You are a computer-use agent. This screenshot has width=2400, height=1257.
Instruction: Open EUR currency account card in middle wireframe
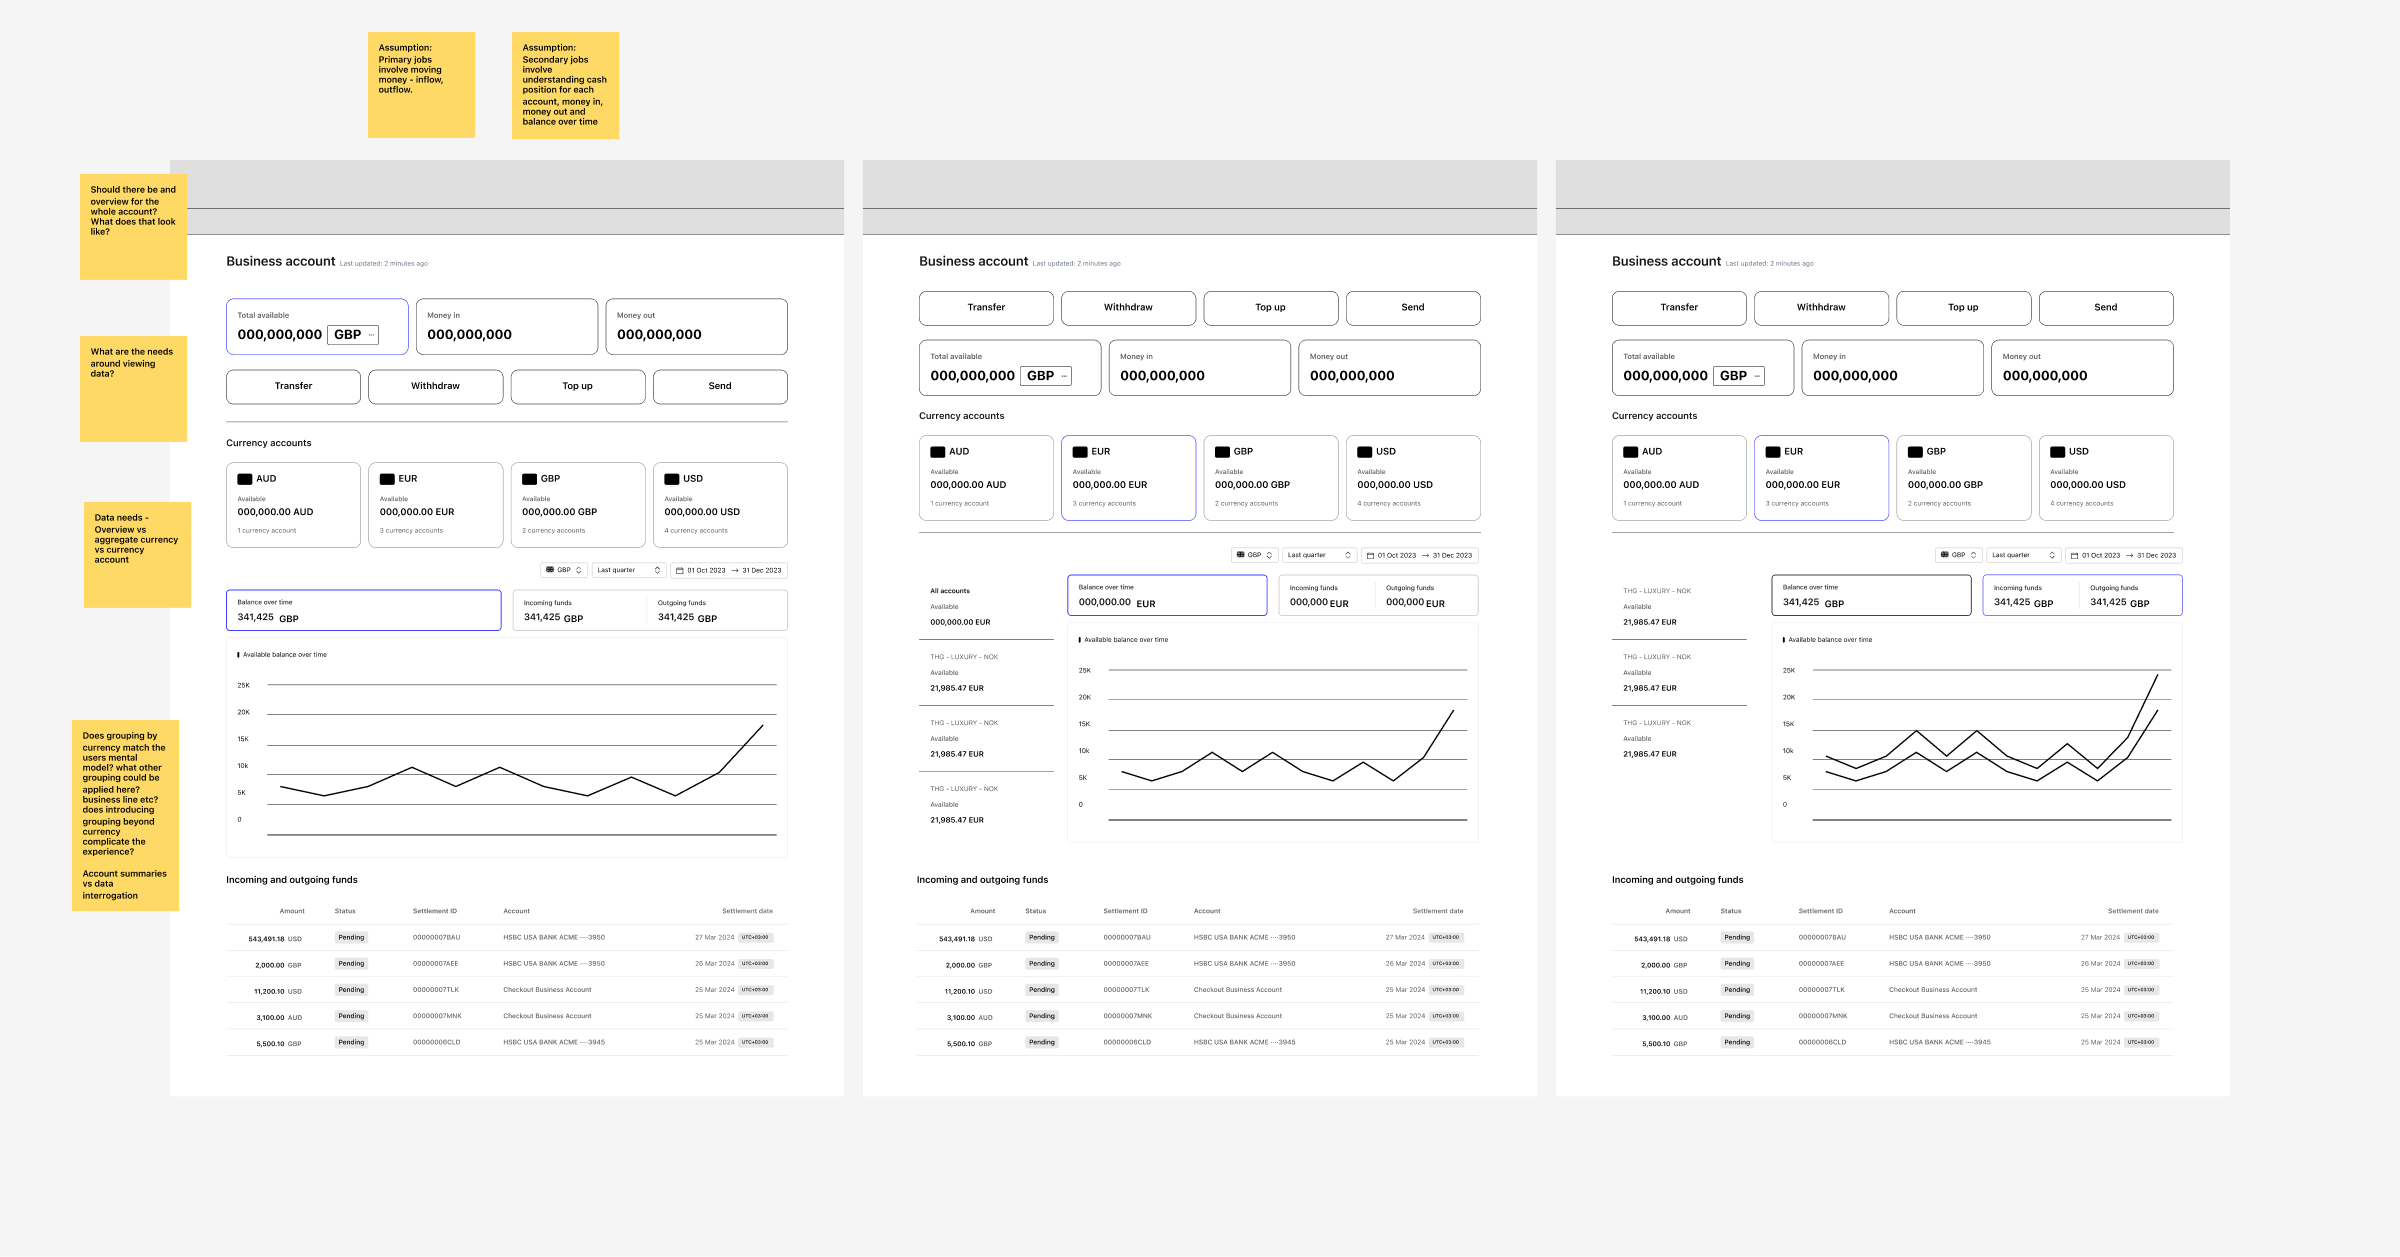[1128, 478]
